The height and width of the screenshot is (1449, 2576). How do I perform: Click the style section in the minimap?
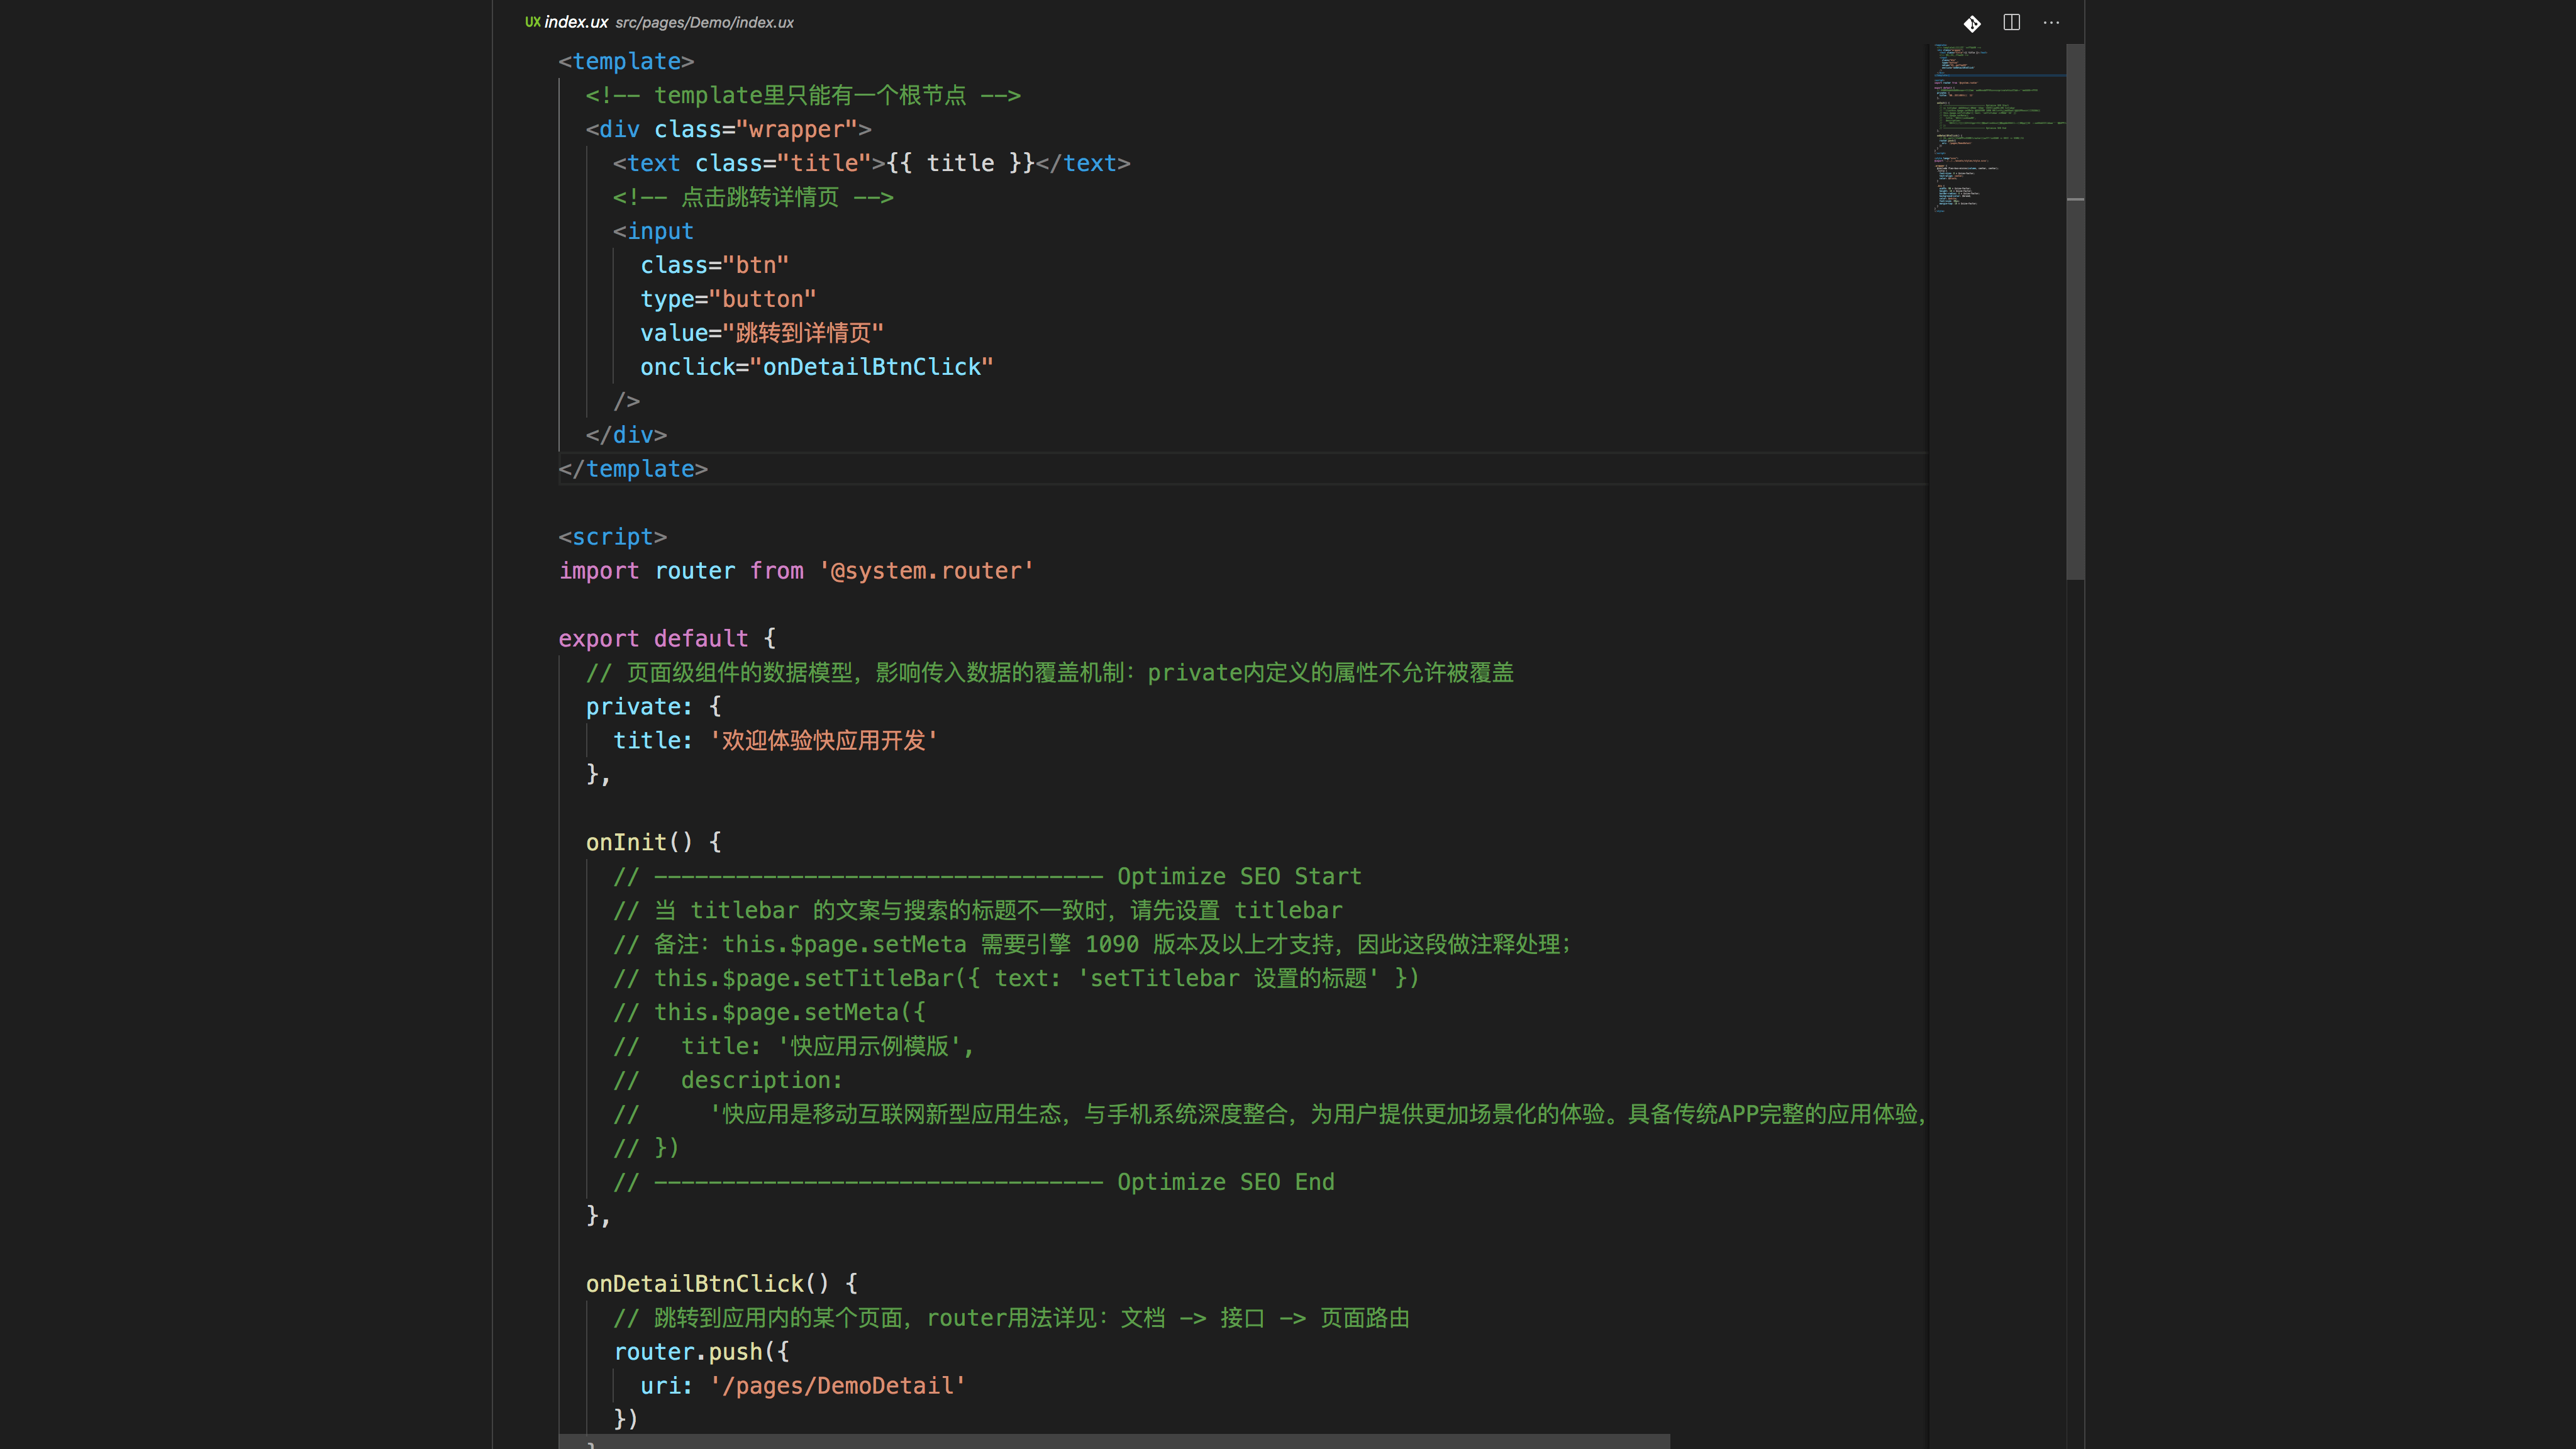[1955, 185]
